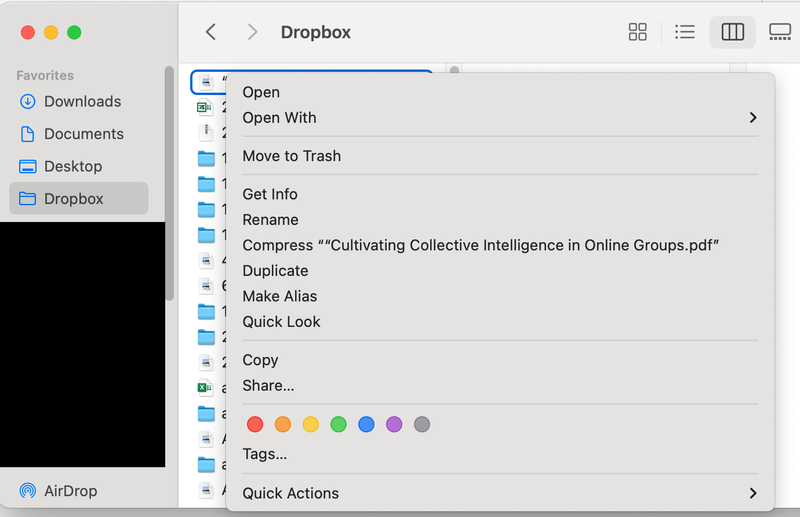Select Get Info from context menu
Image resolution: width=800 pixels, height=517 pixels.
270,194
